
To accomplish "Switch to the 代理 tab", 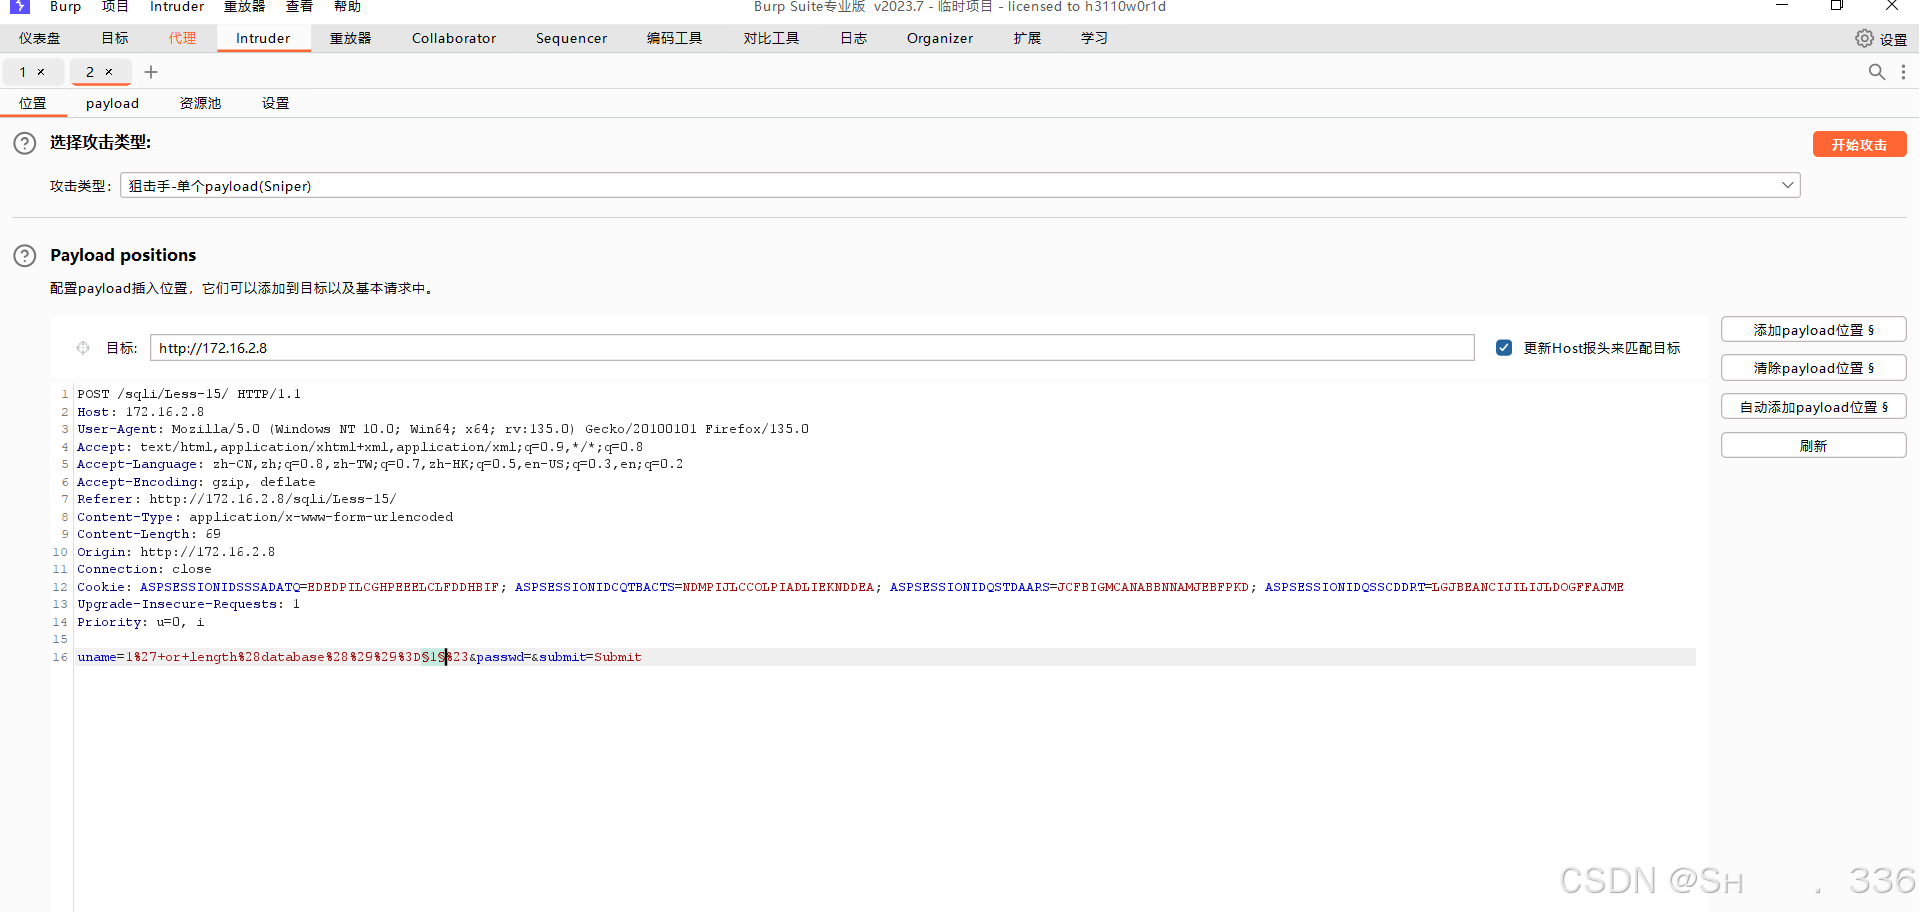I will pos(182,38).
